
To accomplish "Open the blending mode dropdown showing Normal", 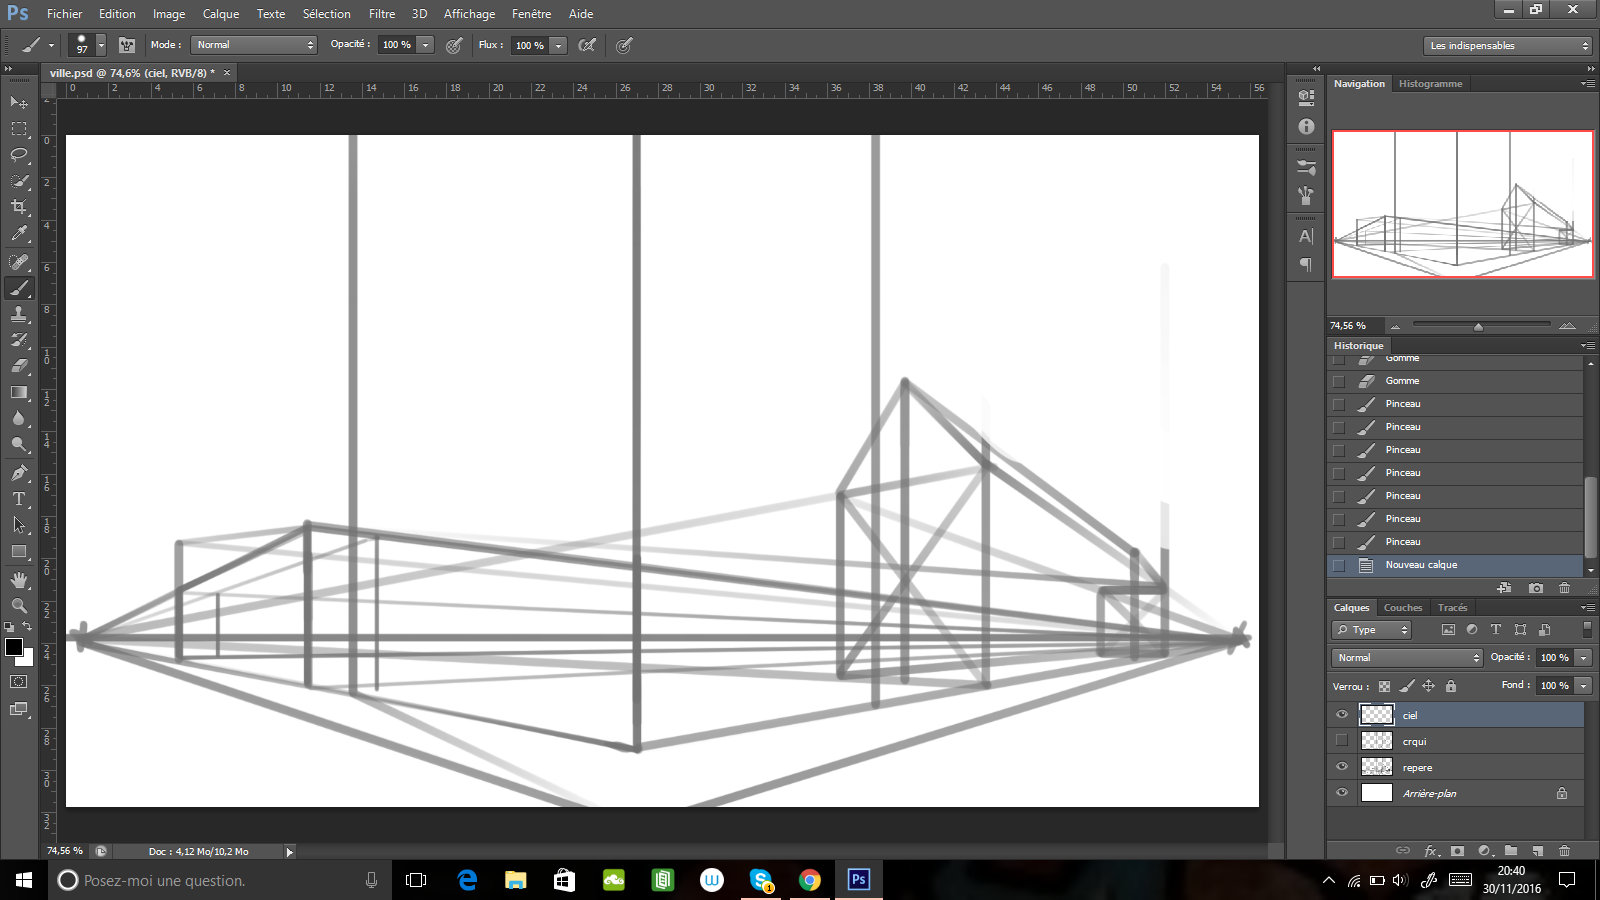I will tap(1405, 657).
